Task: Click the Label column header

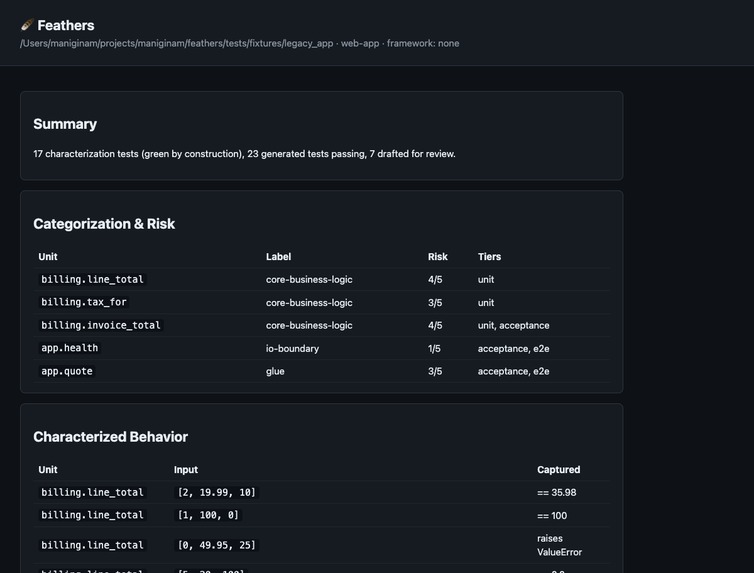Action: point(278,257)
